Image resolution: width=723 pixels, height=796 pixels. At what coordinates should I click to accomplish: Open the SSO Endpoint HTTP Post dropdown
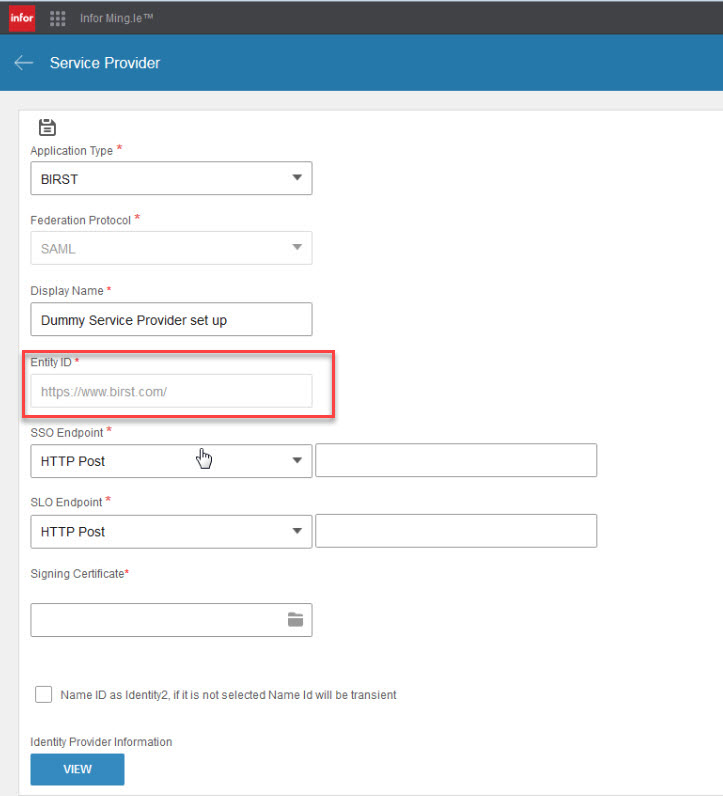pos(171,461)
